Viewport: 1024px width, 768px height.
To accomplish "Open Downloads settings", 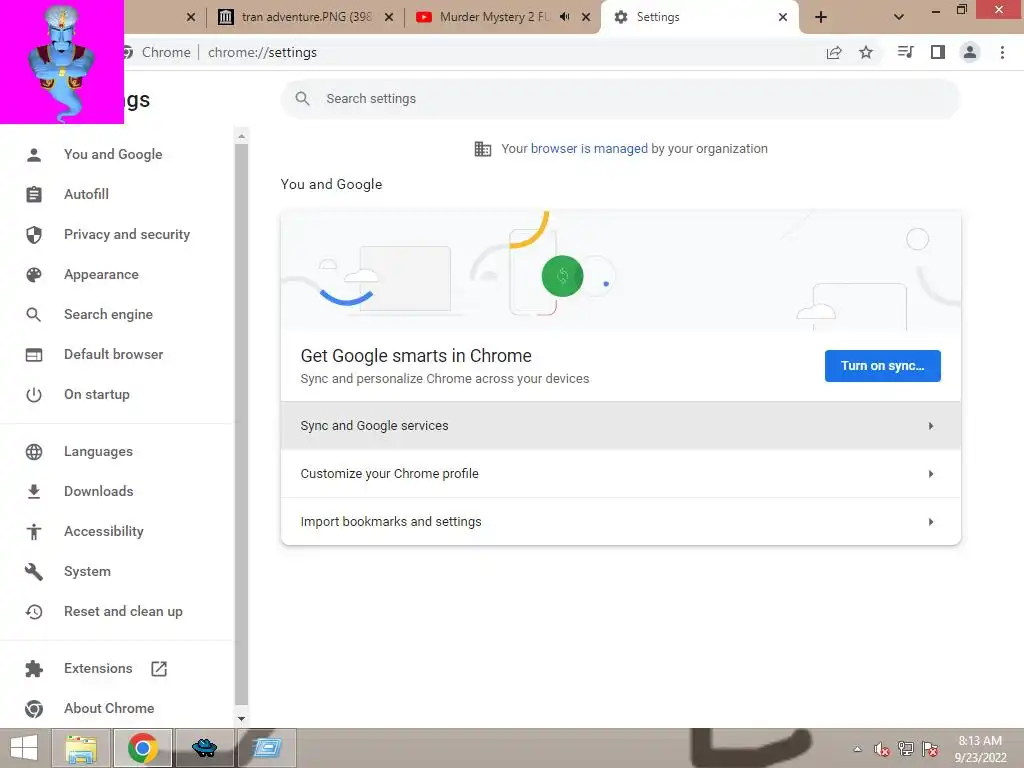I will tap(99, 491).
